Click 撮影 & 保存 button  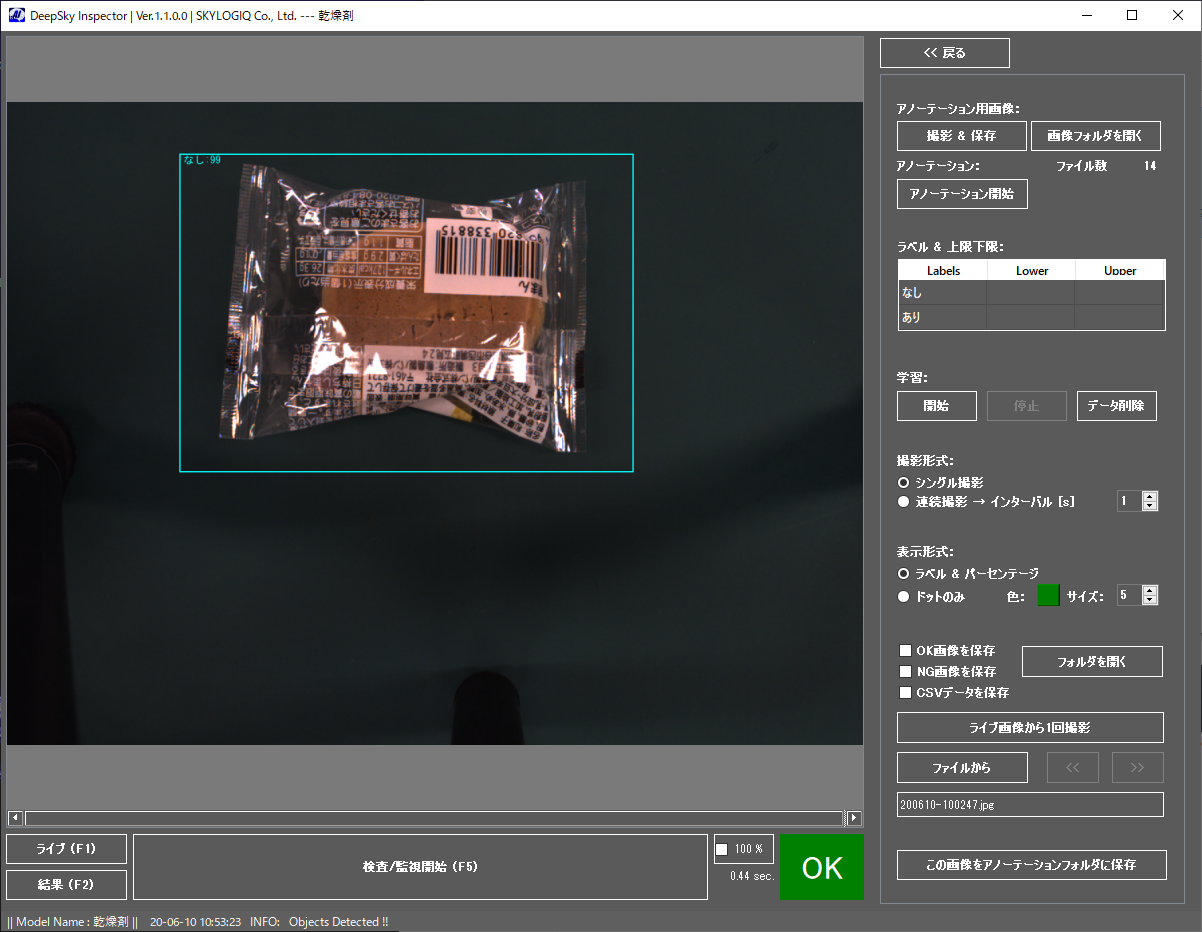961,135
